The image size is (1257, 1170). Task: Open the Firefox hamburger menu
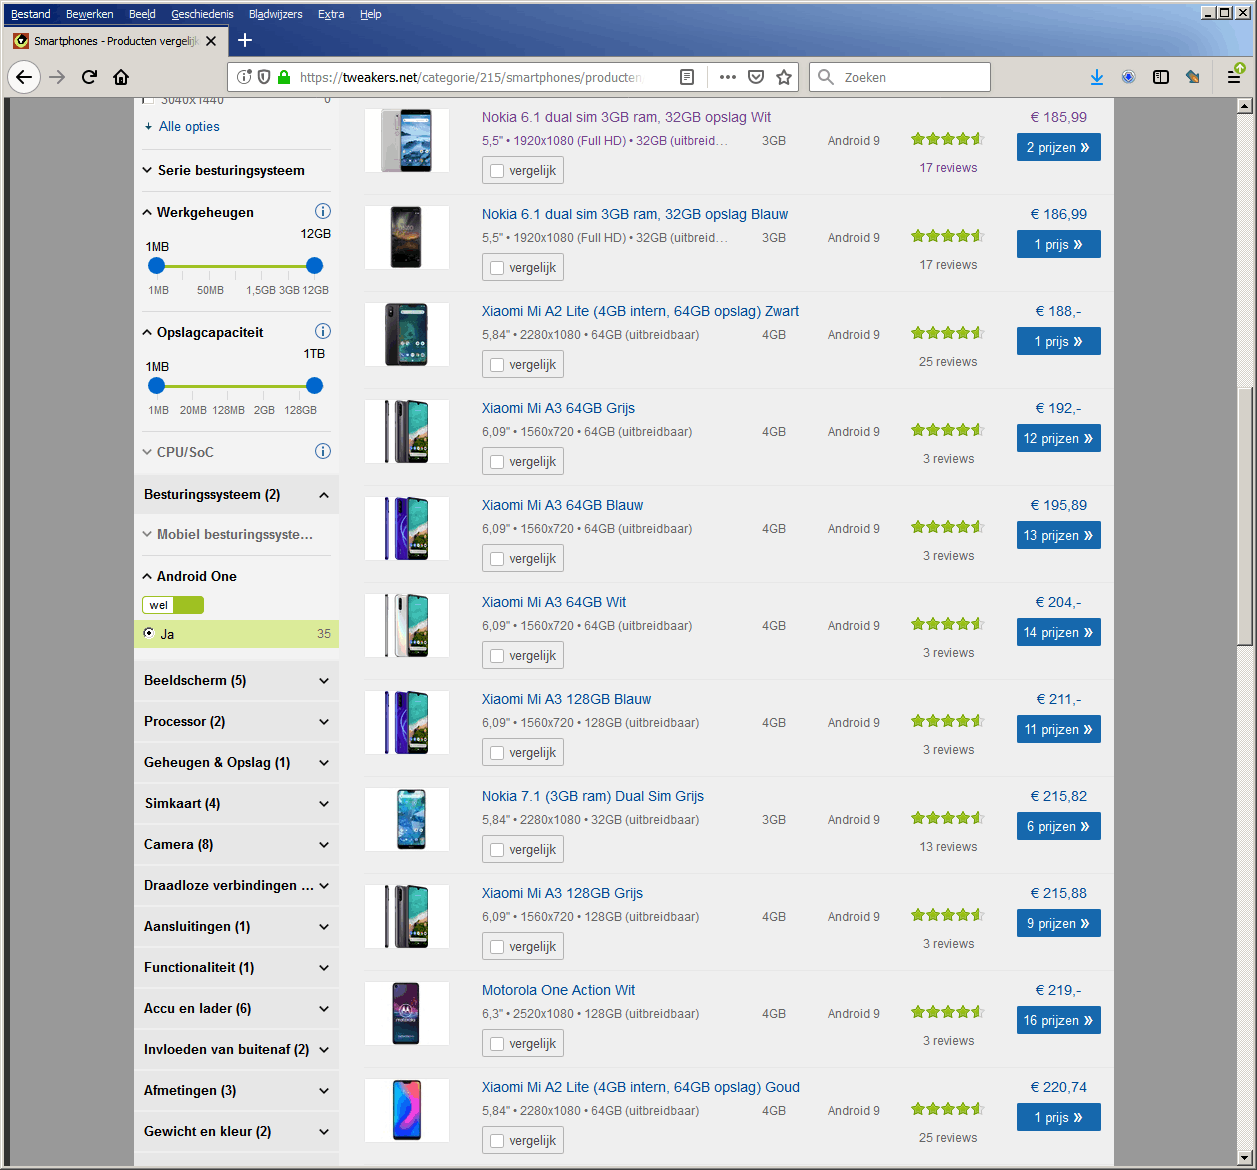click(1234, 77)
